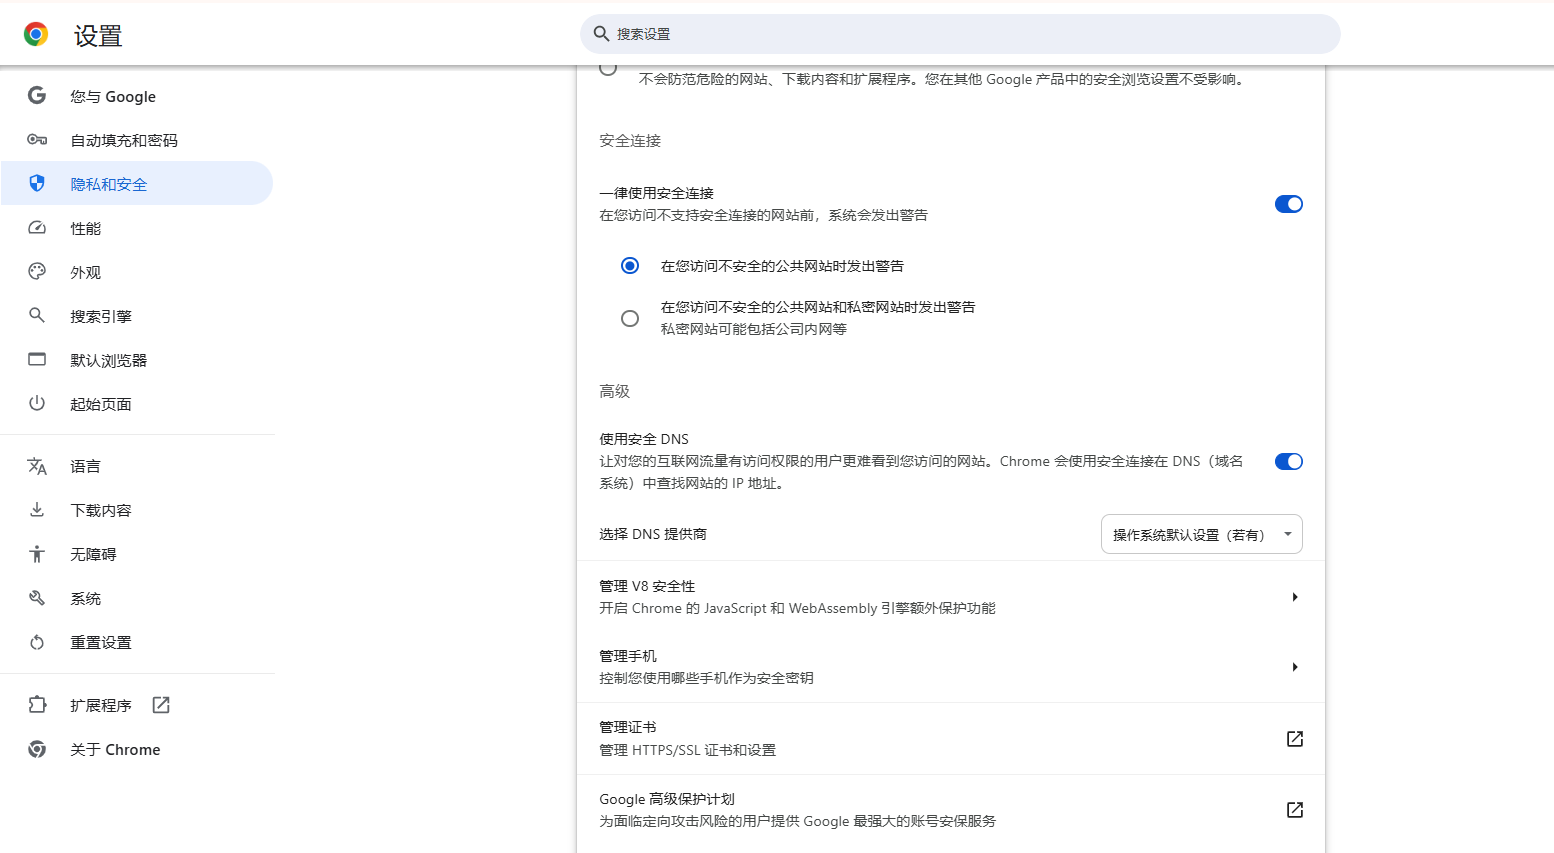Toggle the 一律使用安全连接 switch
This screenshot has height=853, width=1554.
click(x=1289, y=204)
